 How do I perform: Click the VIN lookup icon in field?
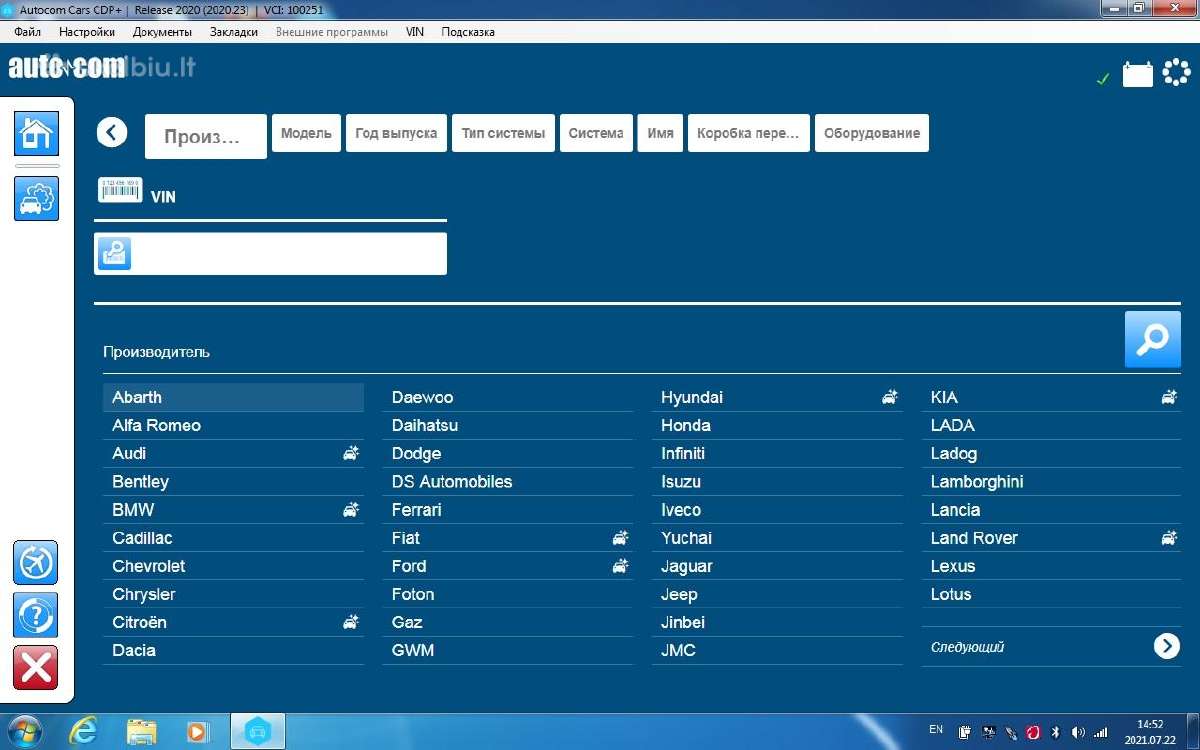[115, 253]
